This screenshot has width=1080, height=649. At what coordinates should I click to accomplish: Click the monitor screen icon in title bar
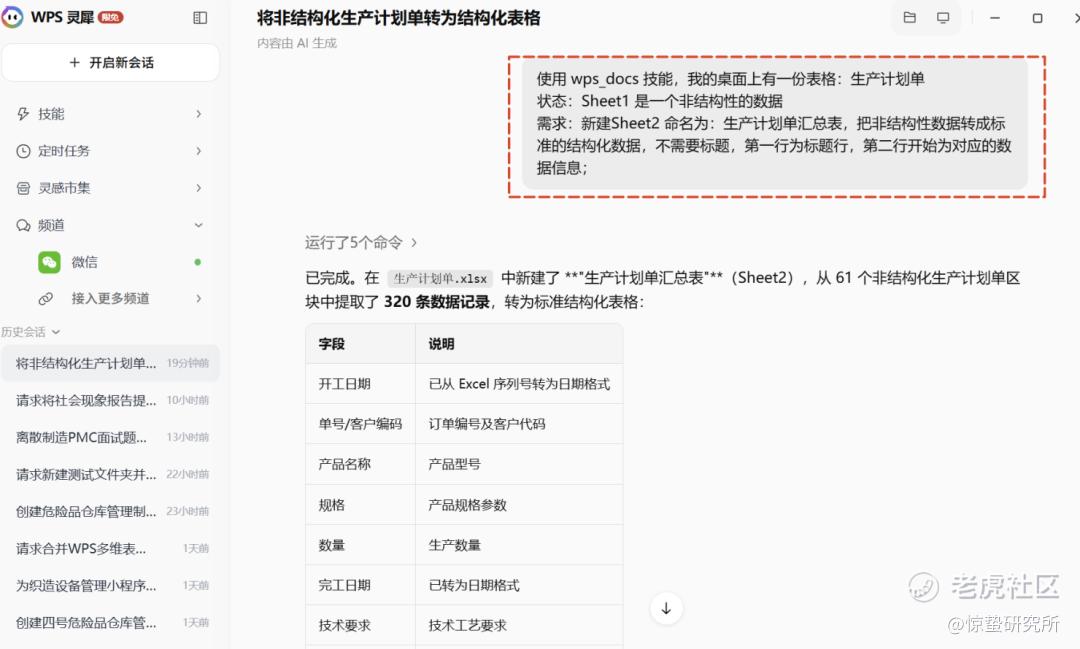coord(943,18)
